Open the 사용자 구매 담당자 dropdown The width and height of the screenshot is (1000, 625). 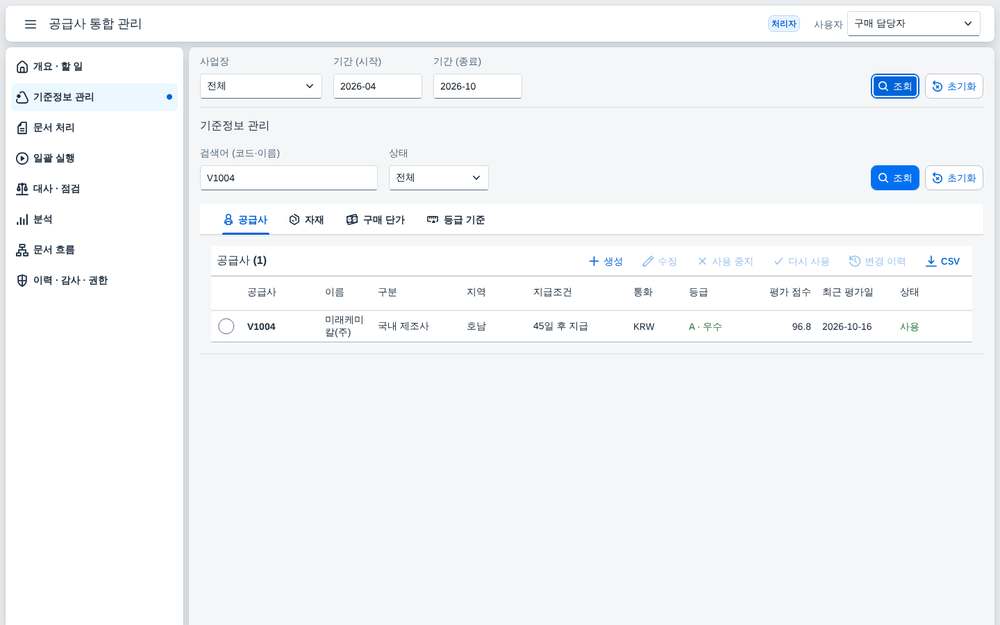(x=913, y=24)
